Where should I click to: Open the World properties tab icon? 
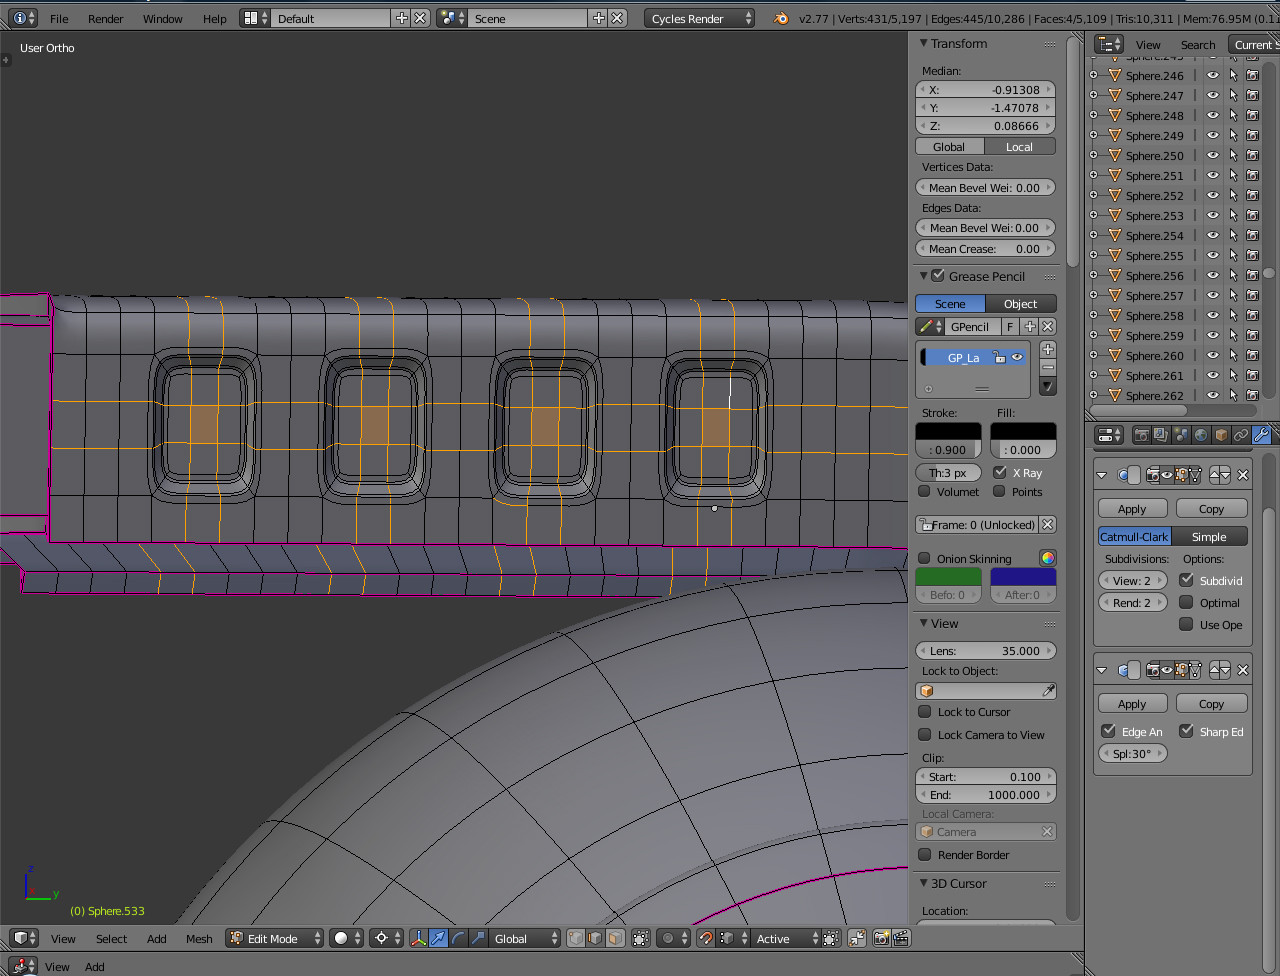tap(1201, 435)
